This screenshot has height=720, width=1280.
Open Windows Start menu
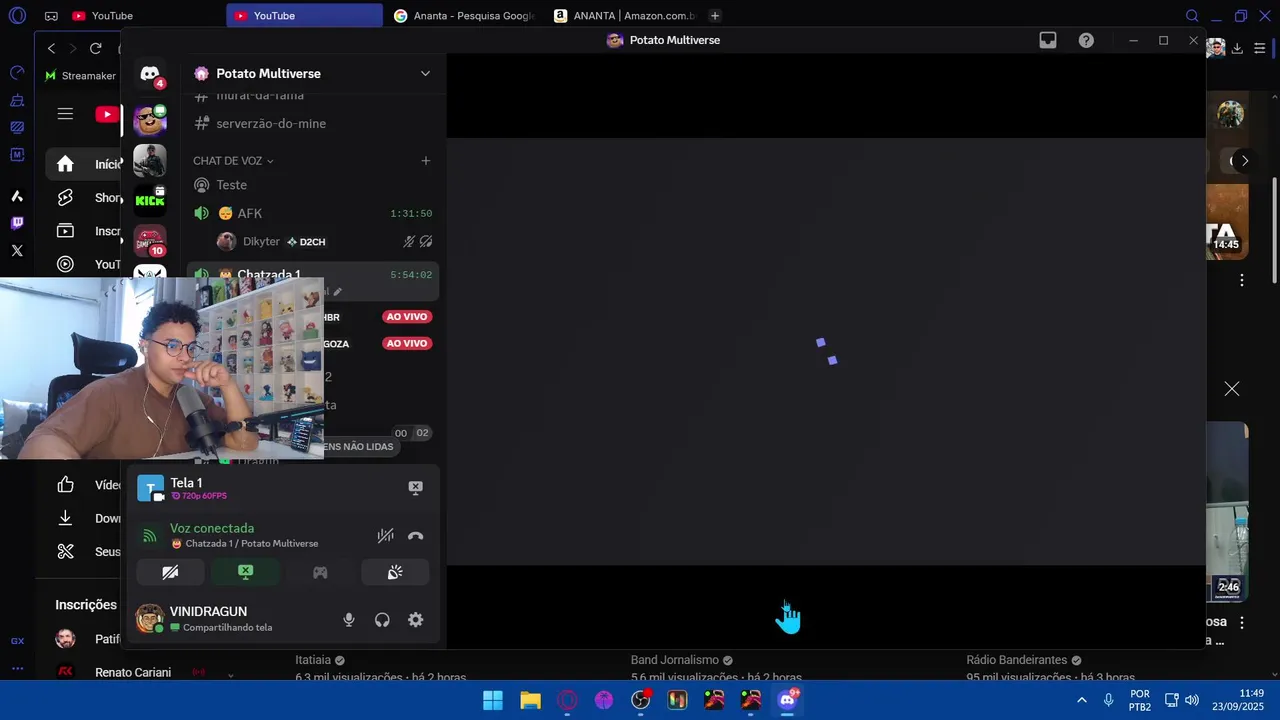(493, 700)
